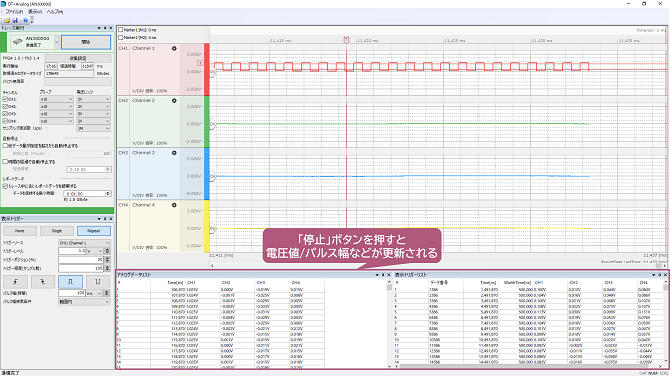Open the acquisition settings button
The image size is (670, 376).
(x=78, y=58)
